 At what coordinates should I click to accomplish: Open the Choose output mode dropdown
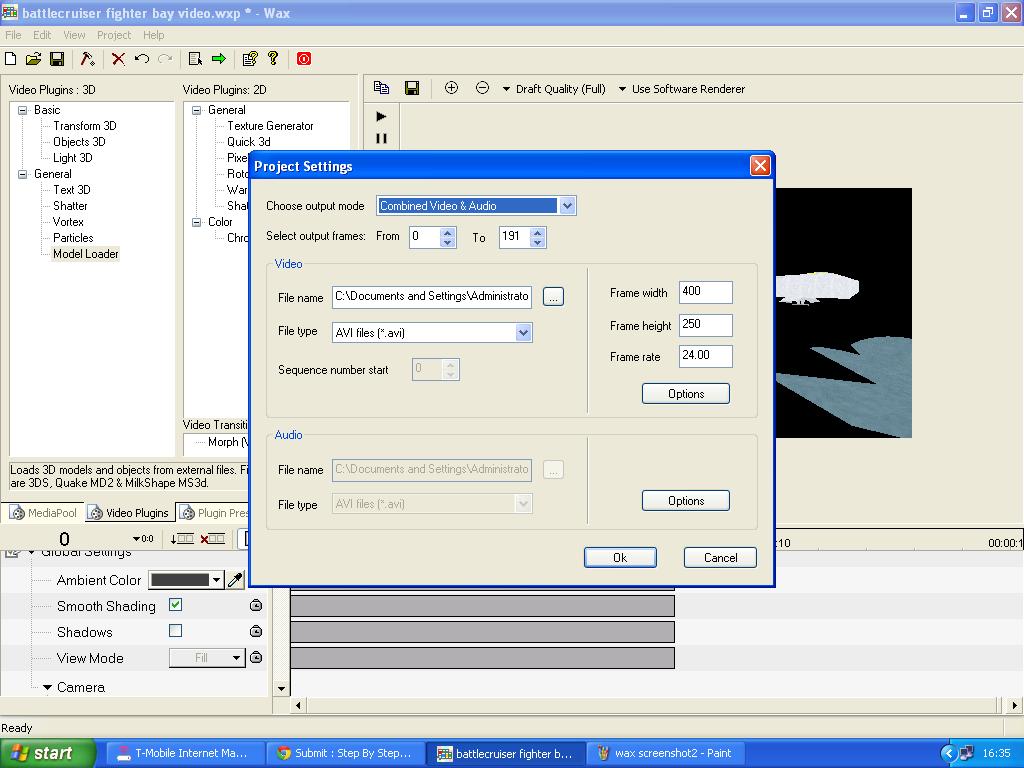[x=567, y=205]
